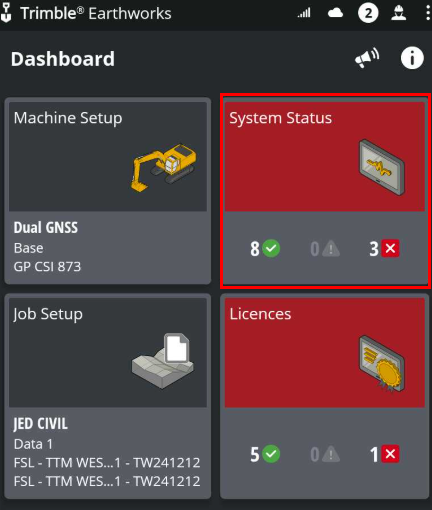Image resolution: width=432 pixels, height=510 pixels.
Task: Tap the operator hard-hat profile icon
Action: (399, 13)
